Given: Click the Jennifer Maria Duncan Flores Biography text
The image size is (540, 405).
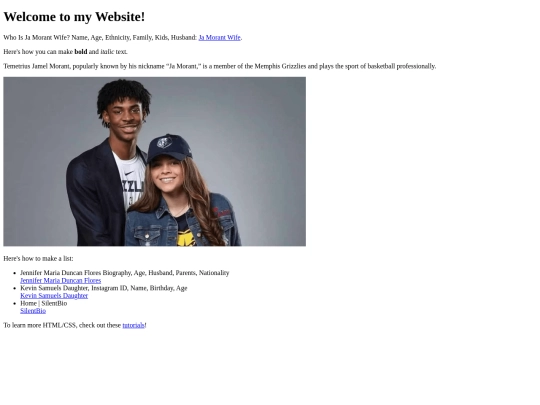Looking at the screenshot, I should tap(125, 273).
